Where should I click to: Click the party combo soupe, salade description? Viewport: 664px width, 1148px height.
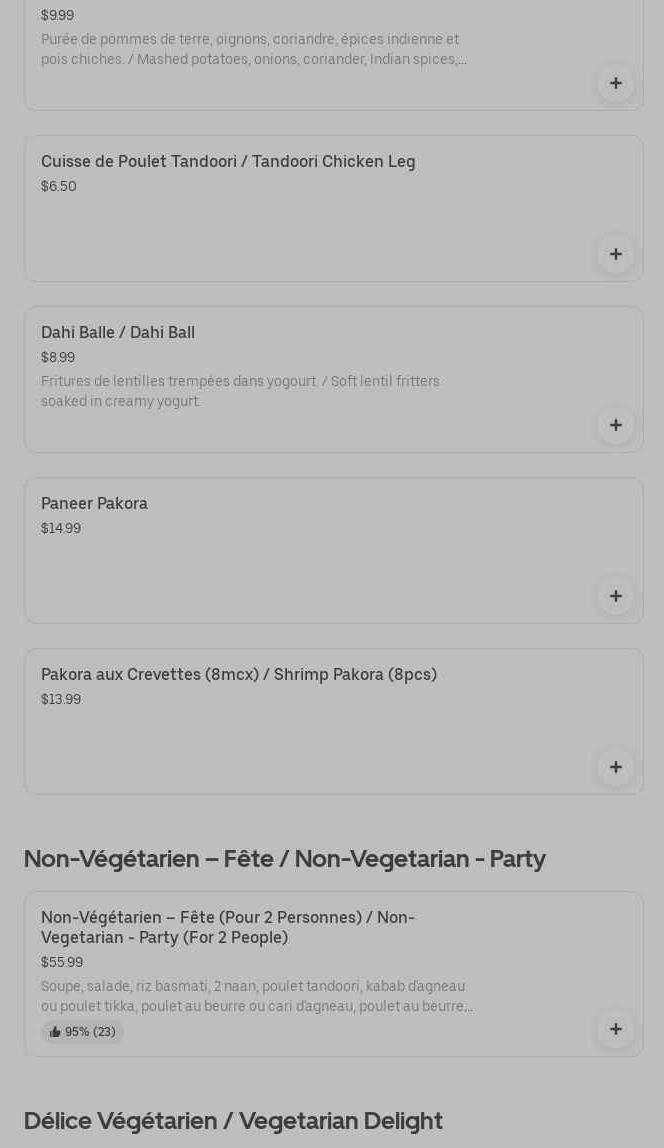pyautogui.click(x=256, y=996)
